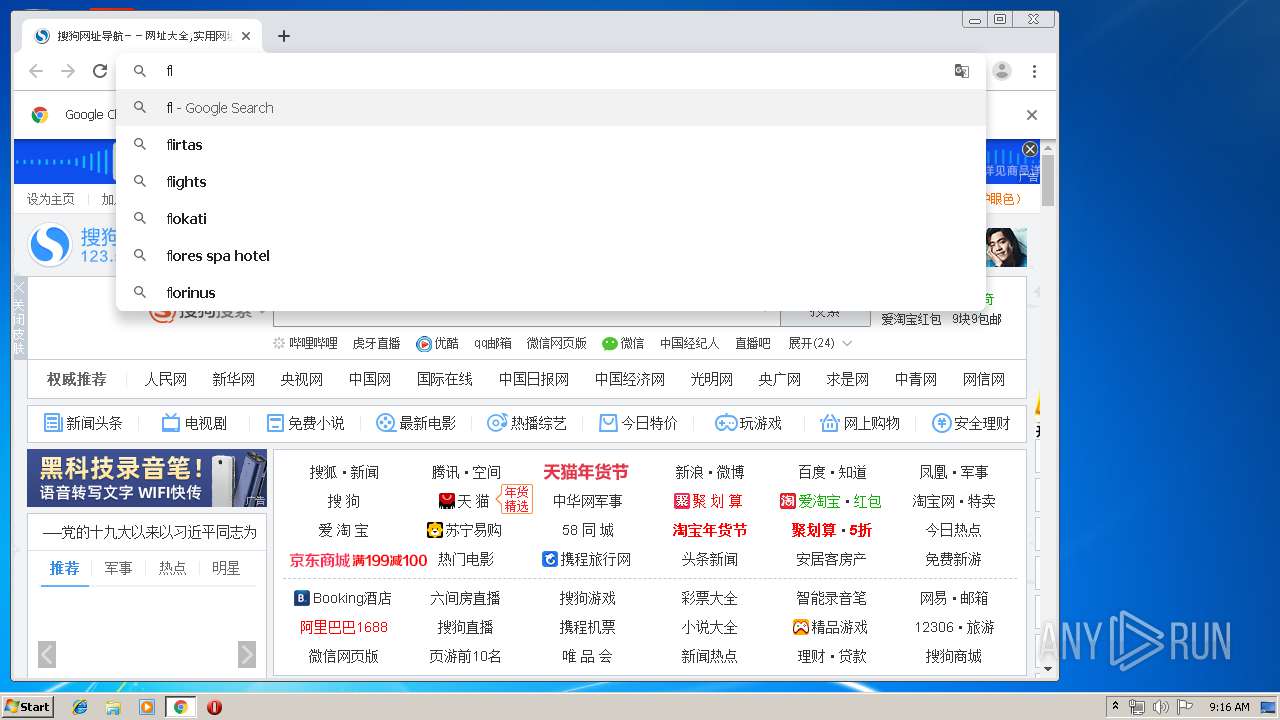Open the volume speaker tray icon
1280x720 pixels.
point(1161,707)
